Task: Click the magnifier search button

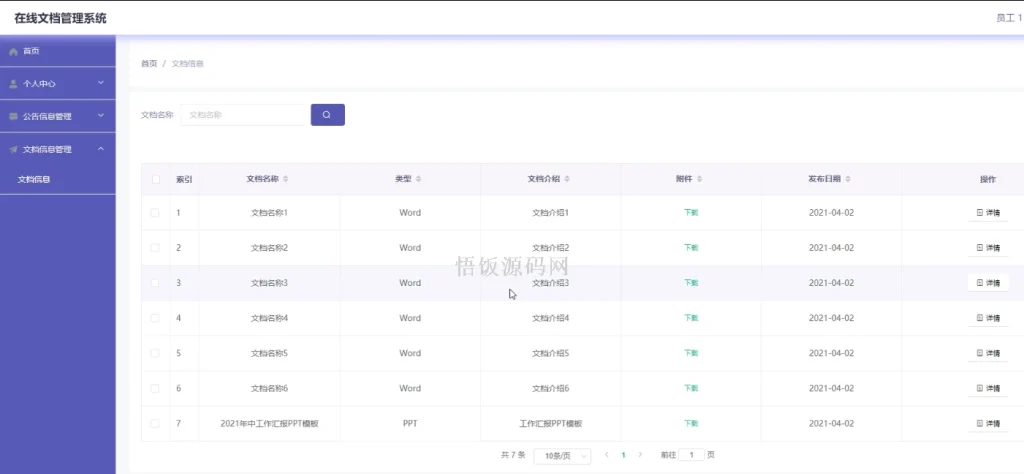Action: pos(328,115)
